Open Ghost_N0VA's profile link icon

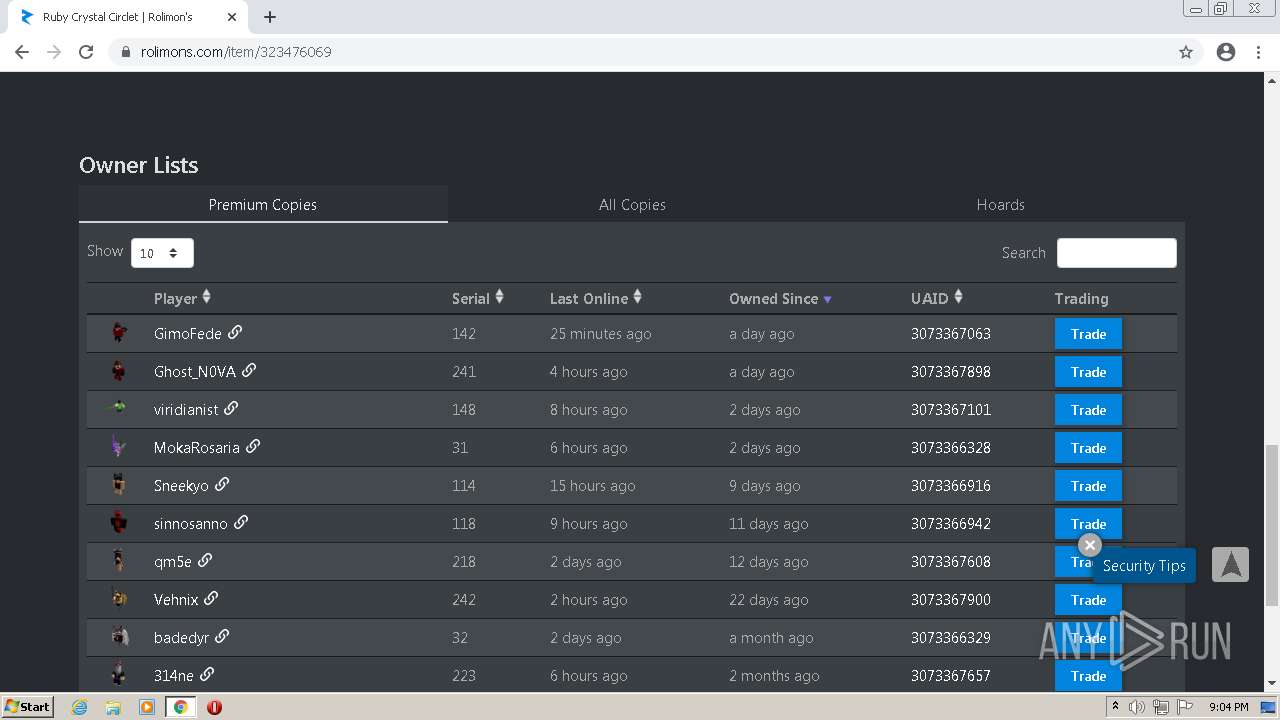[249, 370]
